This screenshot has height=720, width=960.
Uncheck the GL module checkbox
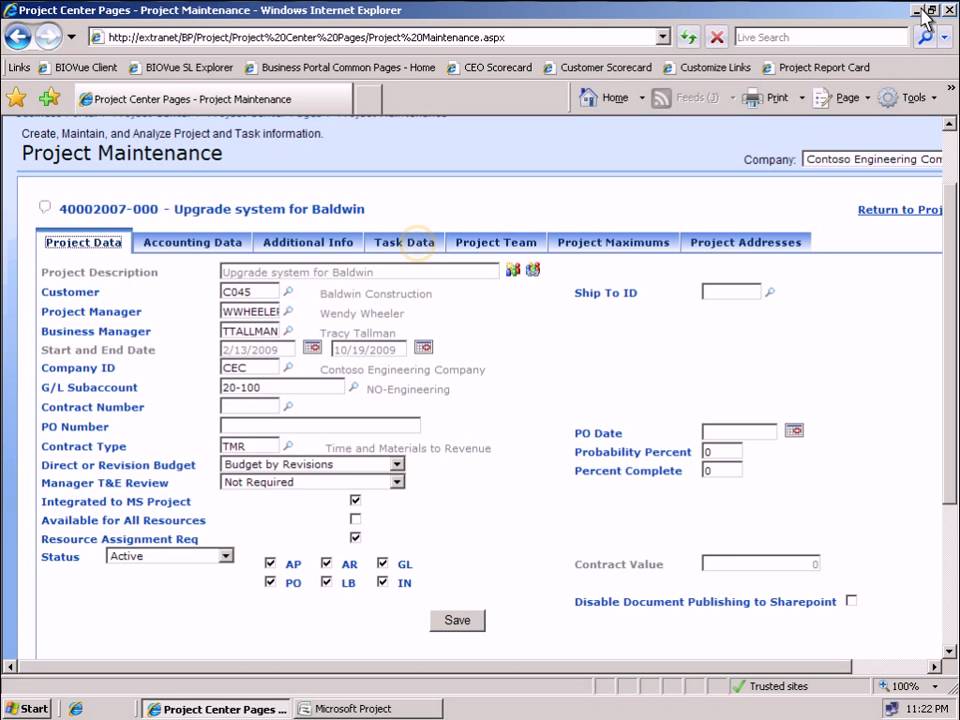pos(383,563)
